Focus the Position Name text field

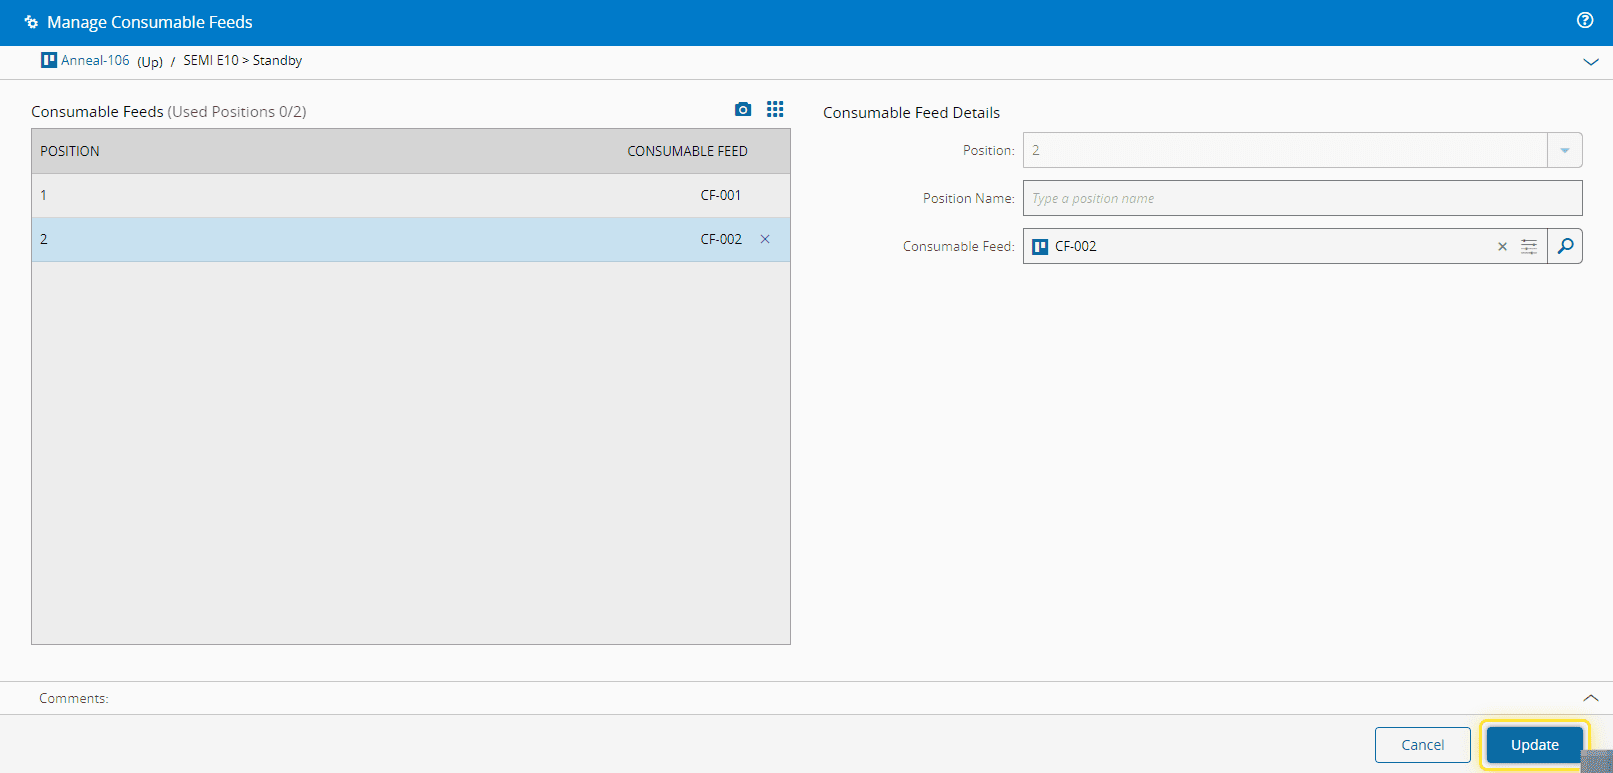pos(1301,198)
